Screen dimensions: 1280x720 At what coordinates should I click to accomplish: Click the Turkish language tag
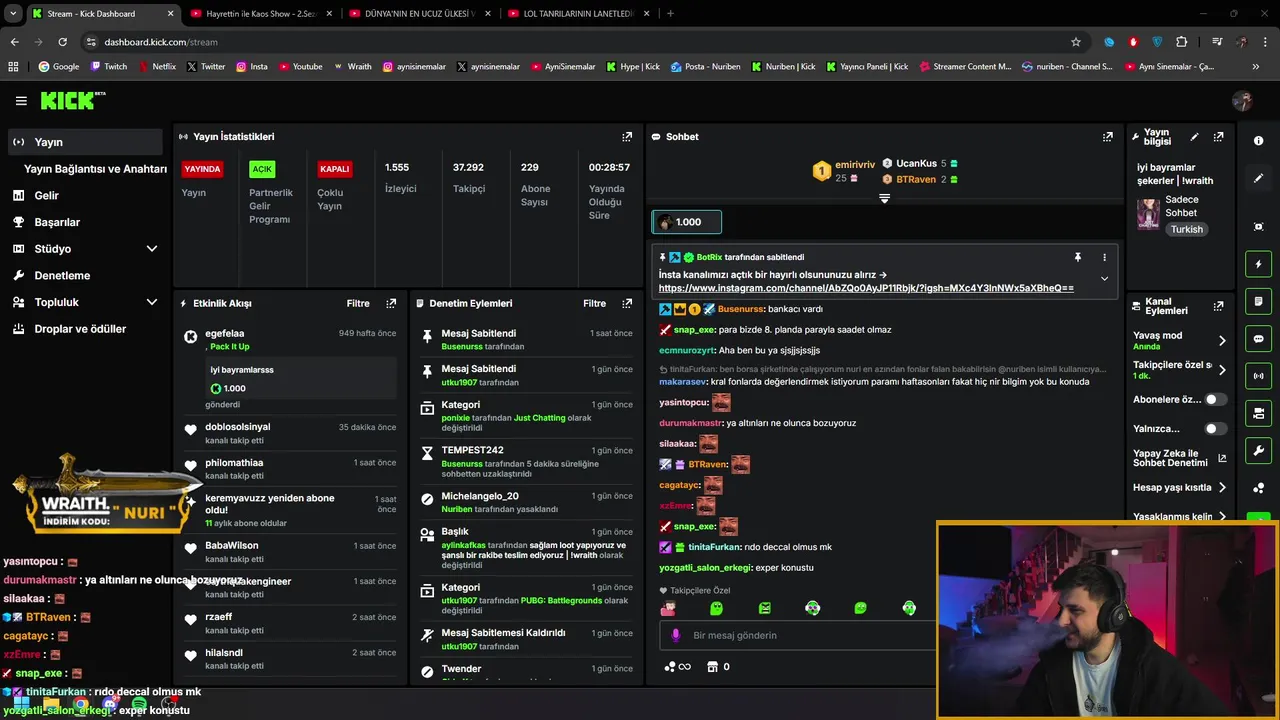click(1187, 229)
